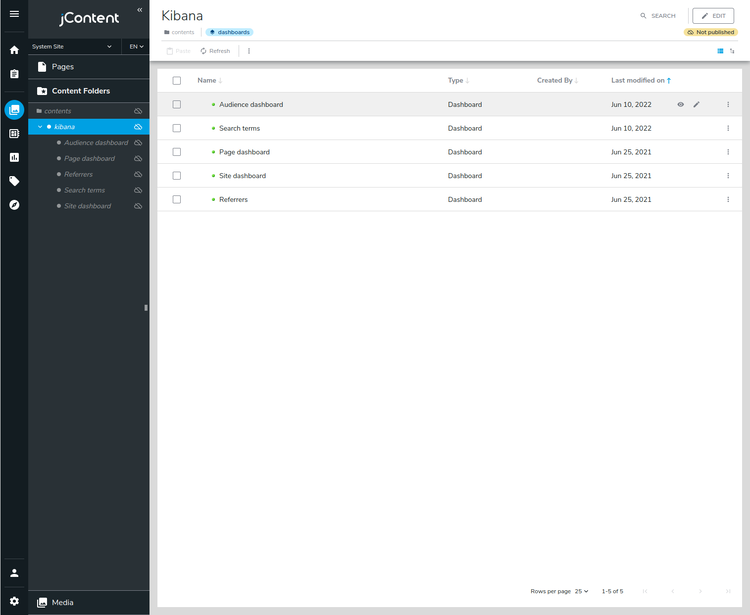
Task: Open the toolbar more-actions menu
Action: [249, 51]
